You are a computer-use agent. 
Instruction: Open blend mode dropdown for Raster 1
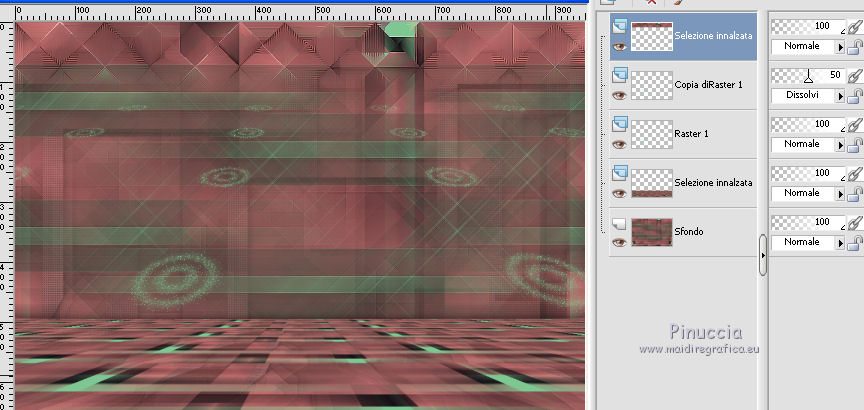841,145
